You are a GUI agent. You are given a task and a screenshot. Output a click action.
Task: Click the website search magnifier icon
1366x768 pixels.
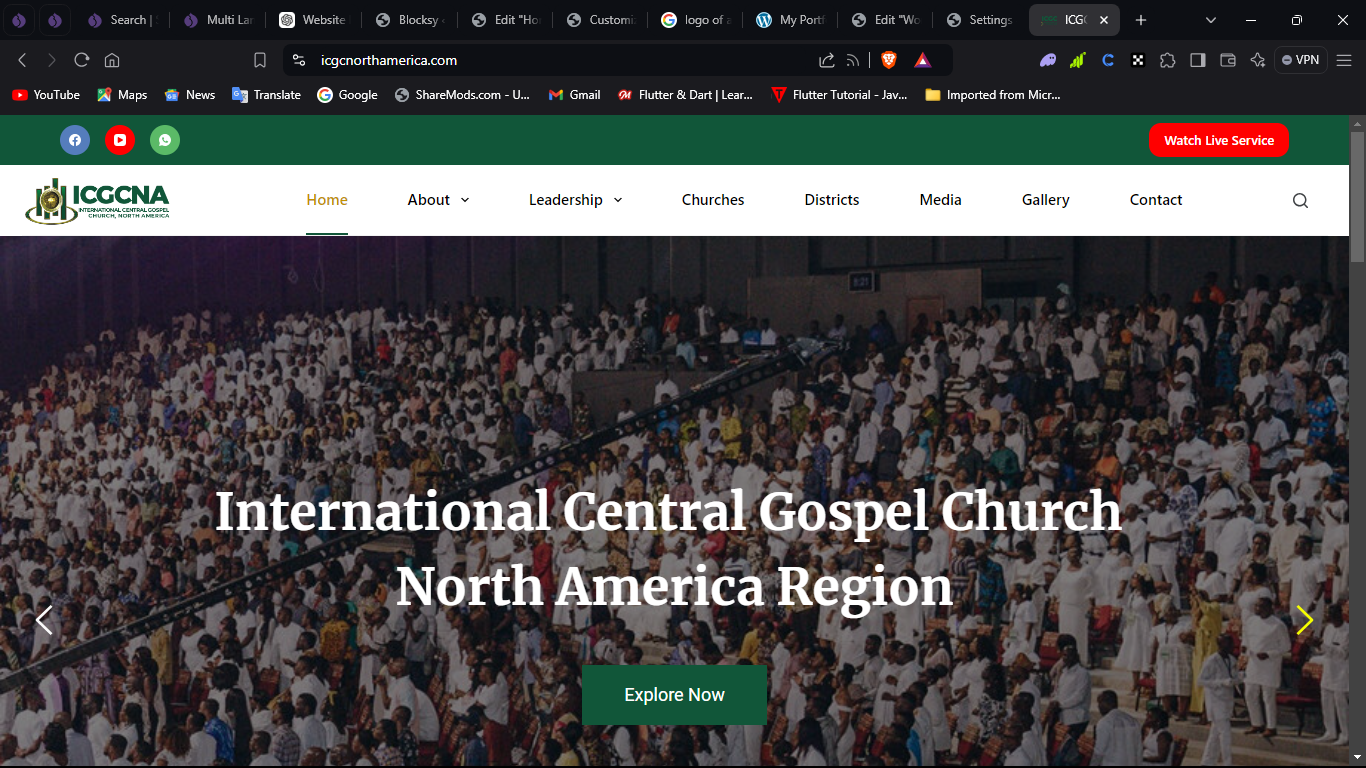1300,200
